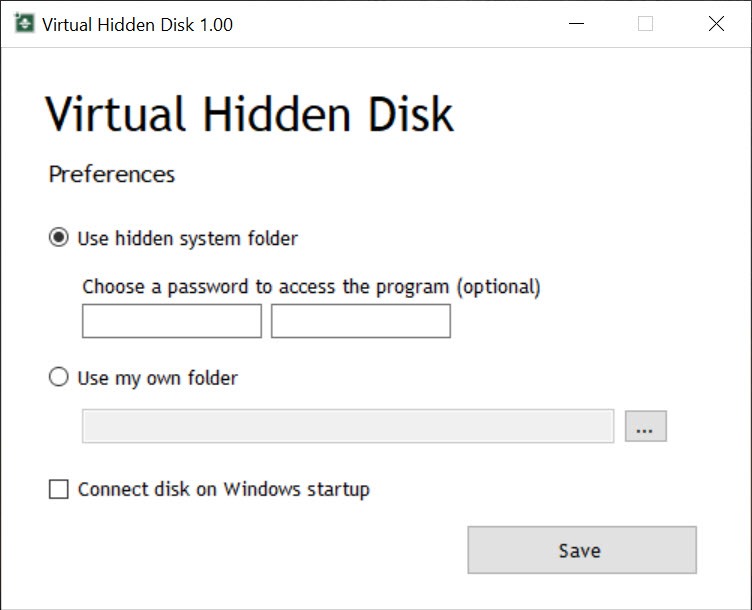Close the Virtual Hidden Disk window

coord(716,23)
